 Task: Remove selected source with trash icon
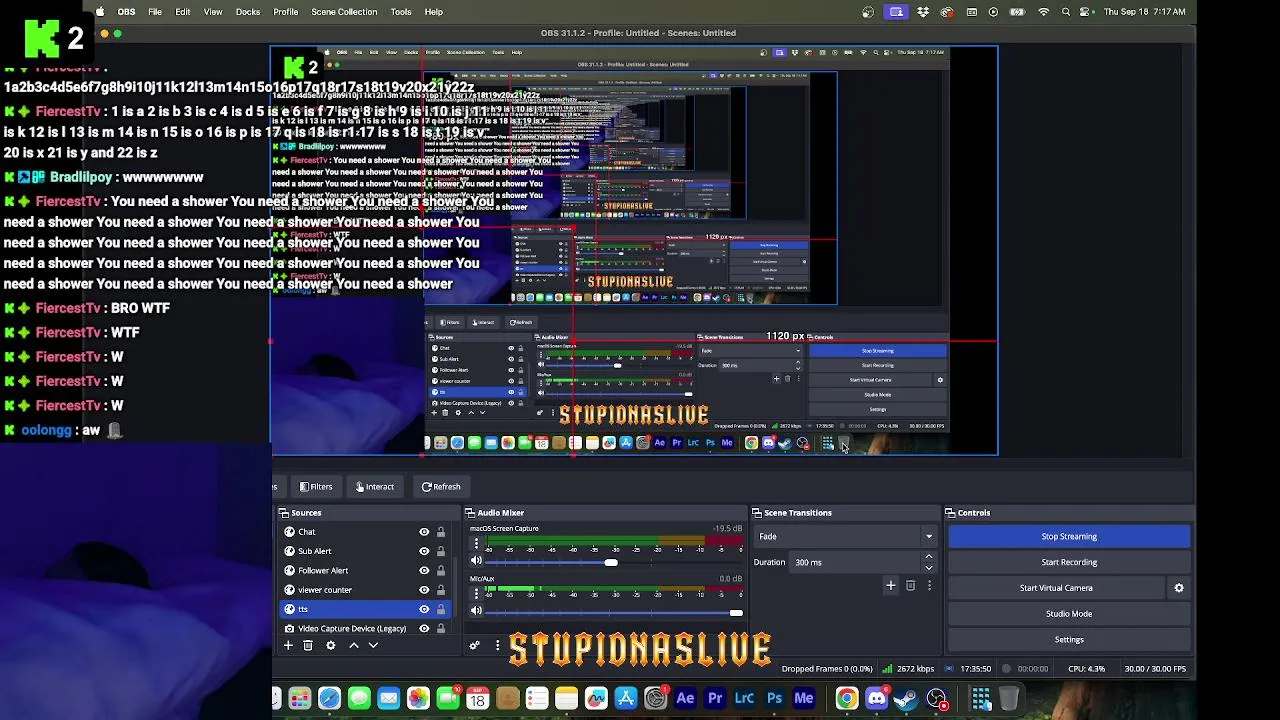308,645
